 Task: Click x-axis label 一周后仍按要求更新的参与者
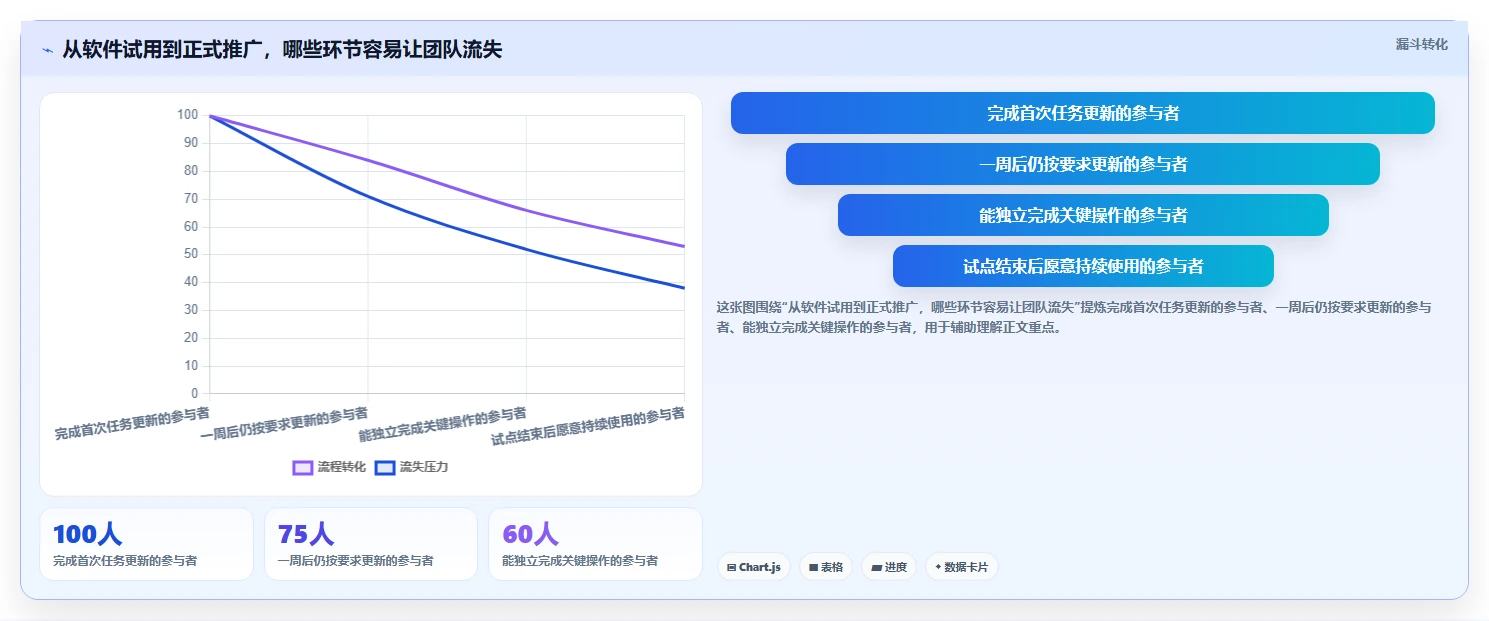(284, 424)
